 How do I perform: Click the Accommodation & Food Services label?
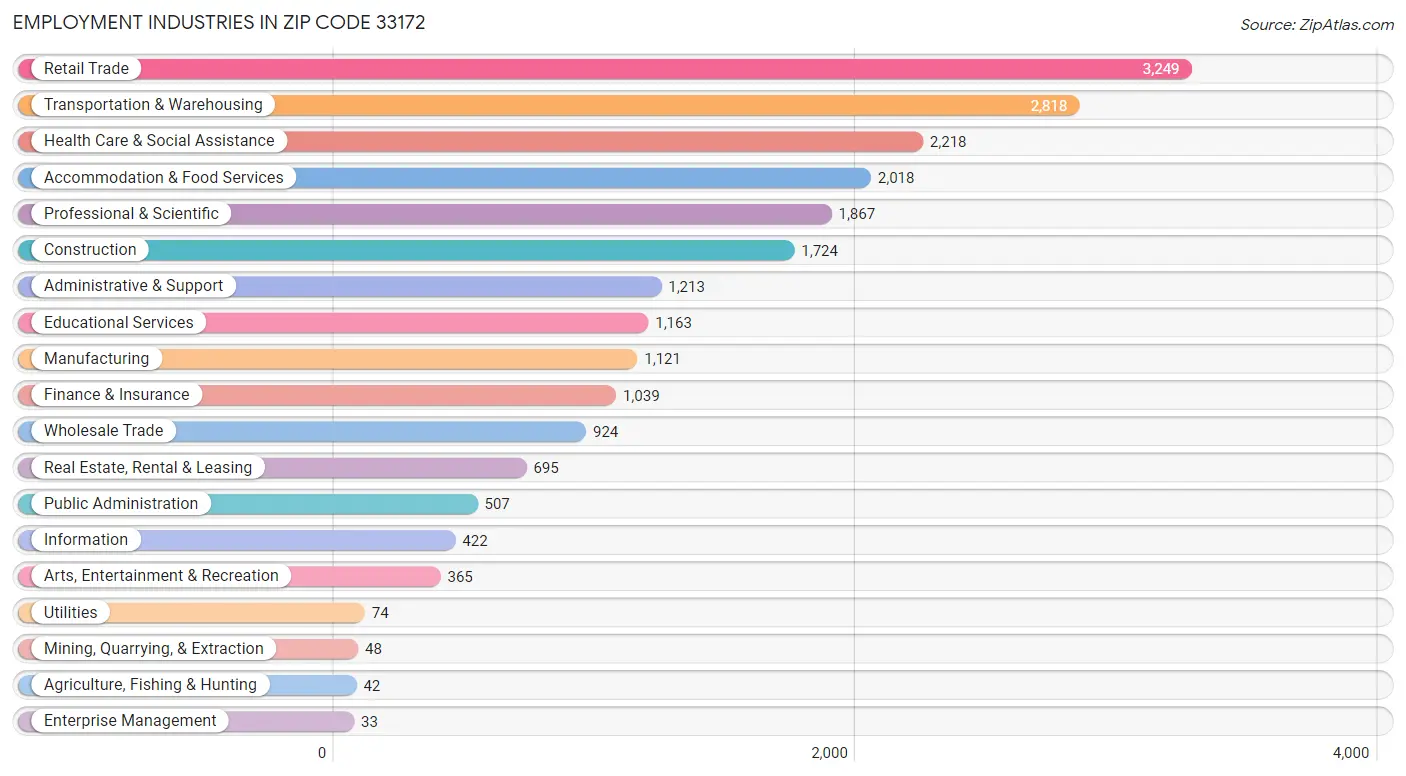pyautogui.click(x=164, y=178)
